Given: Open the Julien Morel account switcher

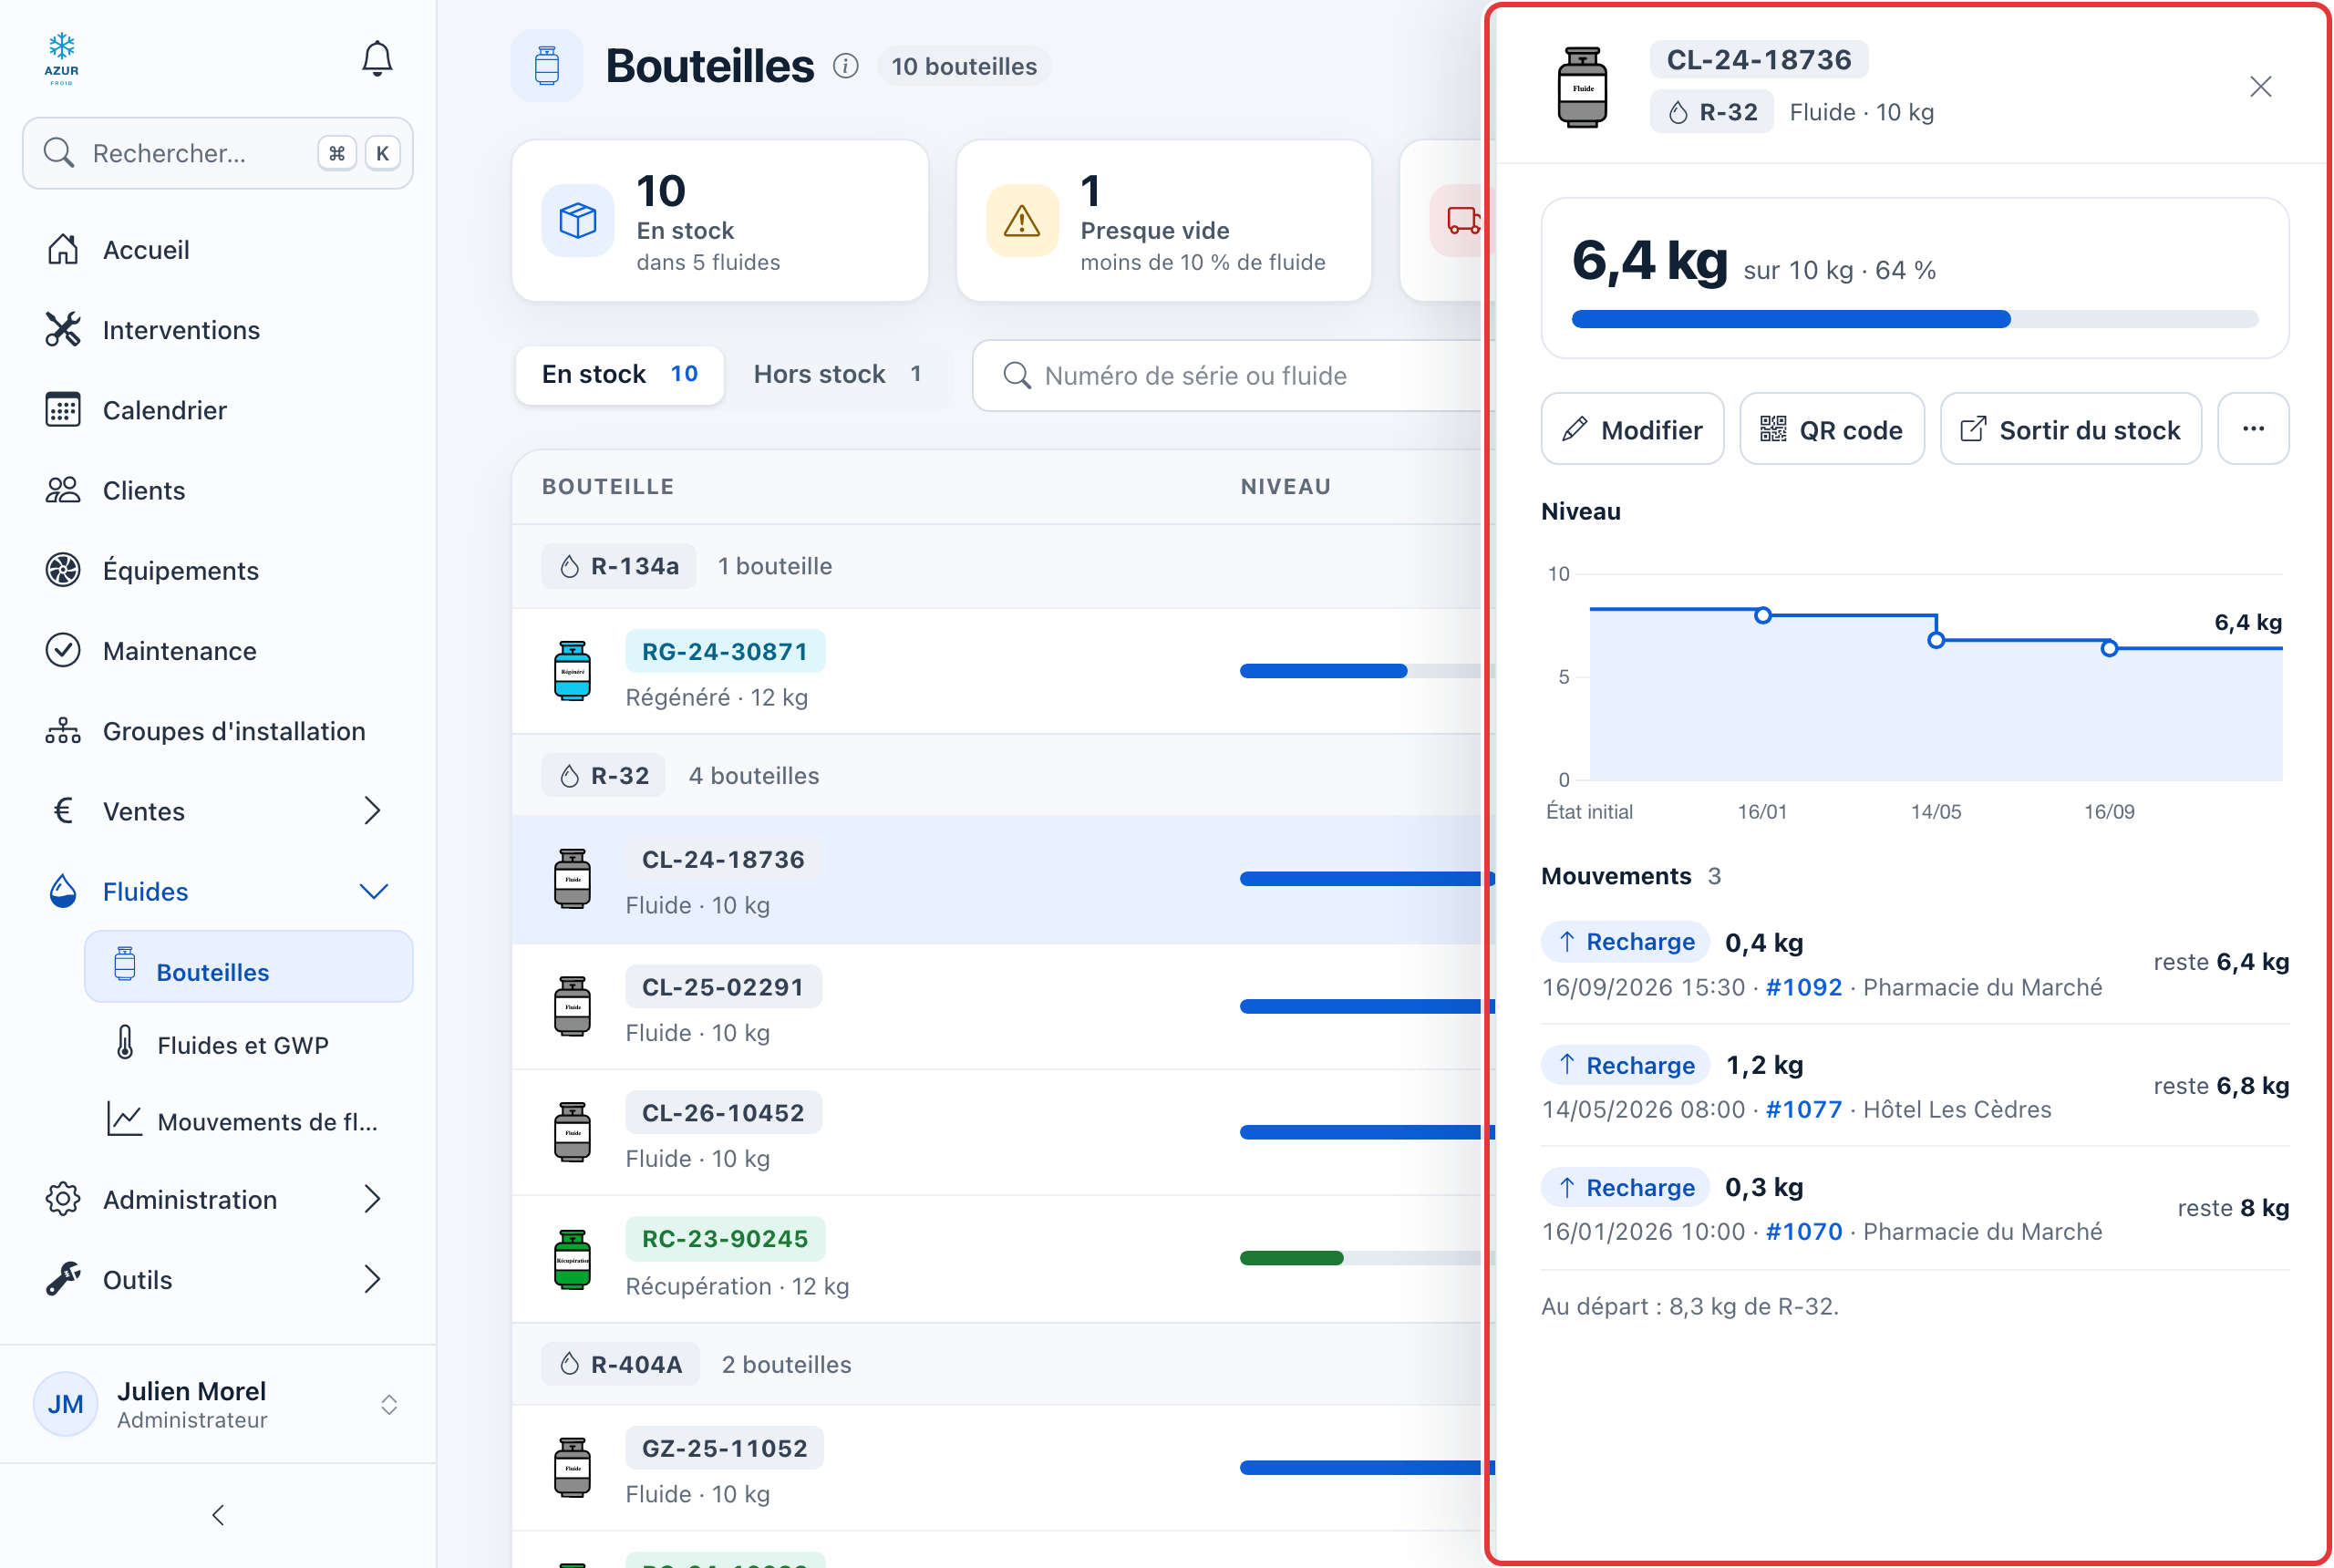Looking at the screenshot, I should 218,1404.
